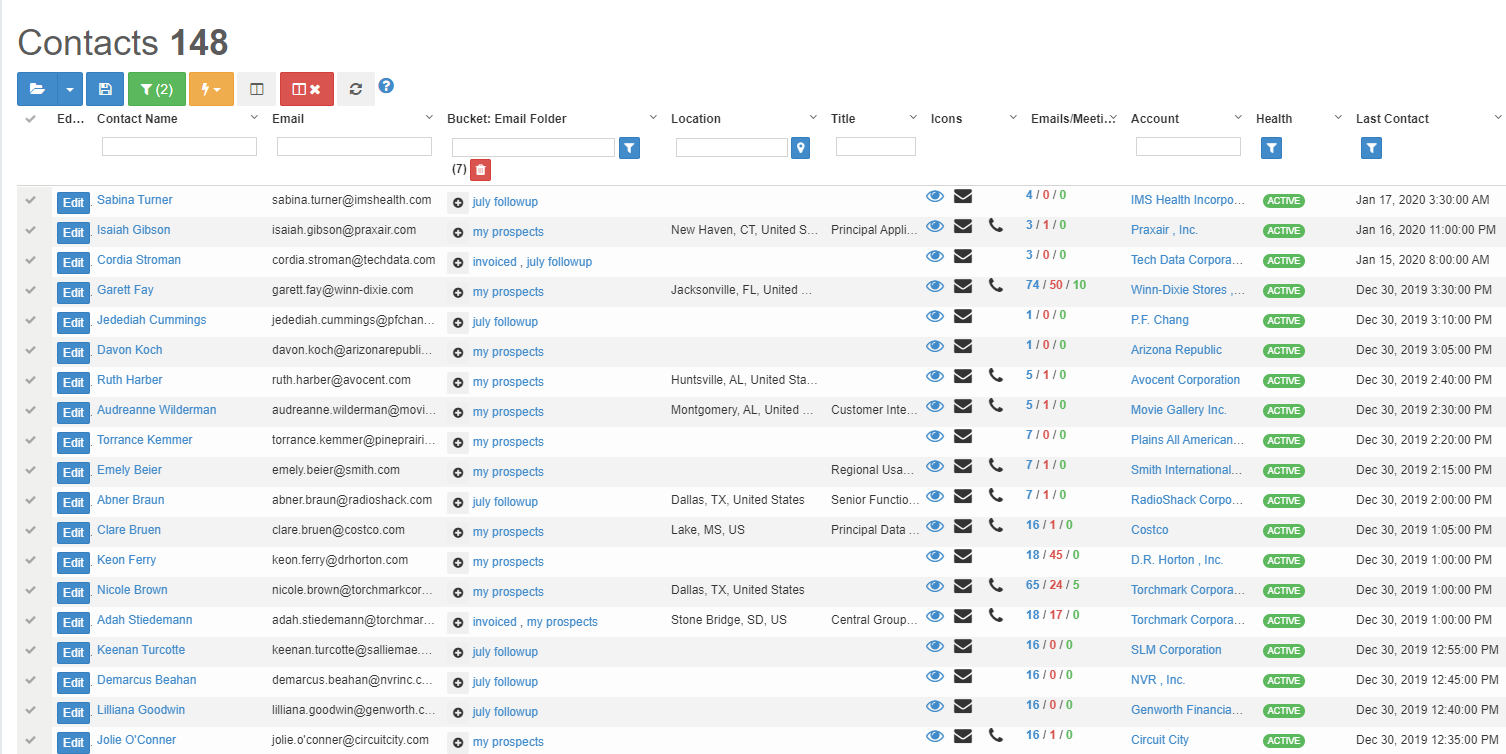The height and width of the screenshot is (754, 1506).
Task: Add bucket for Lilliana Goodwin with plus icon
Action: tap(458, 712)
